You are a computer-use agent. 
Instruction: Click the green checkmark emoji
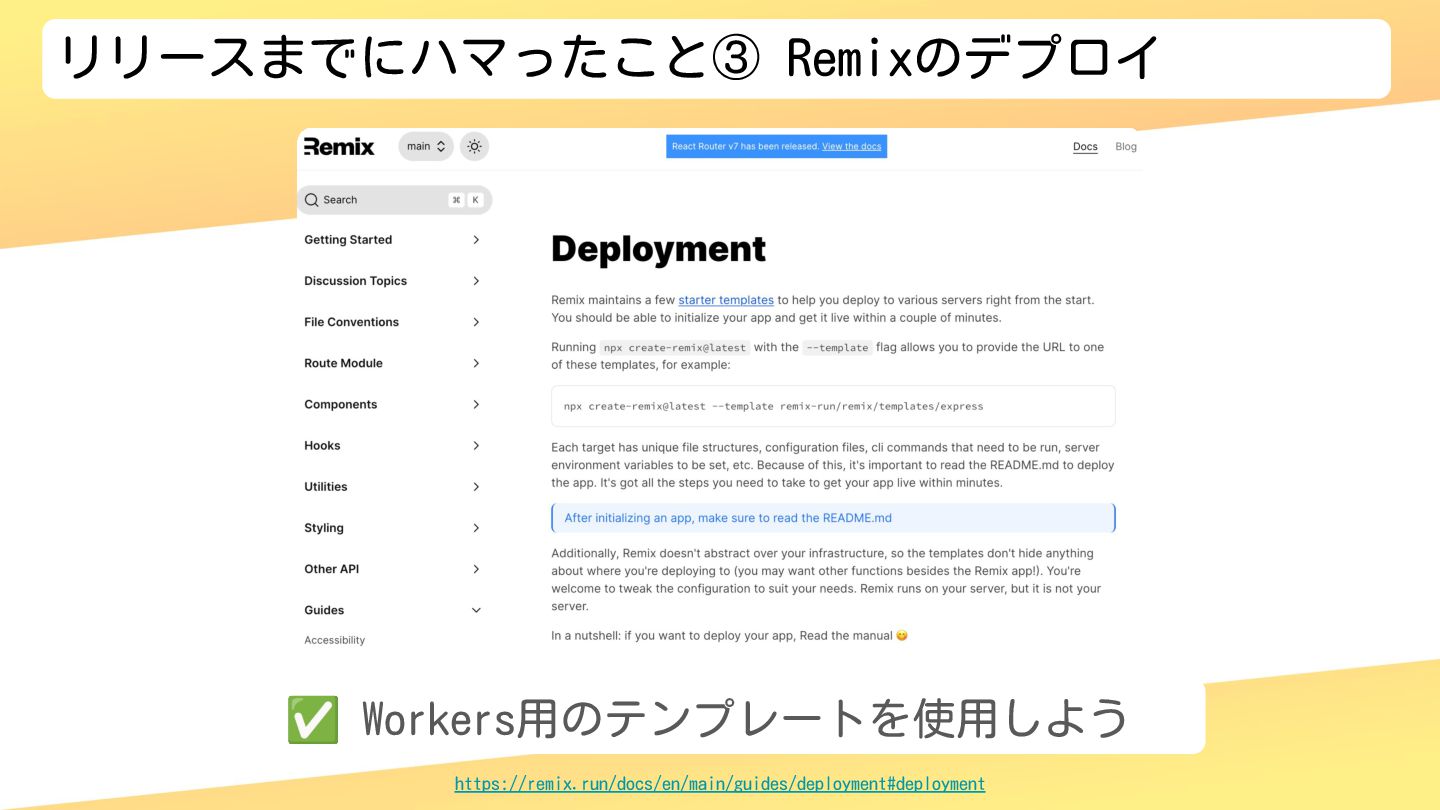pyautogui.click(x=313, y=719)
